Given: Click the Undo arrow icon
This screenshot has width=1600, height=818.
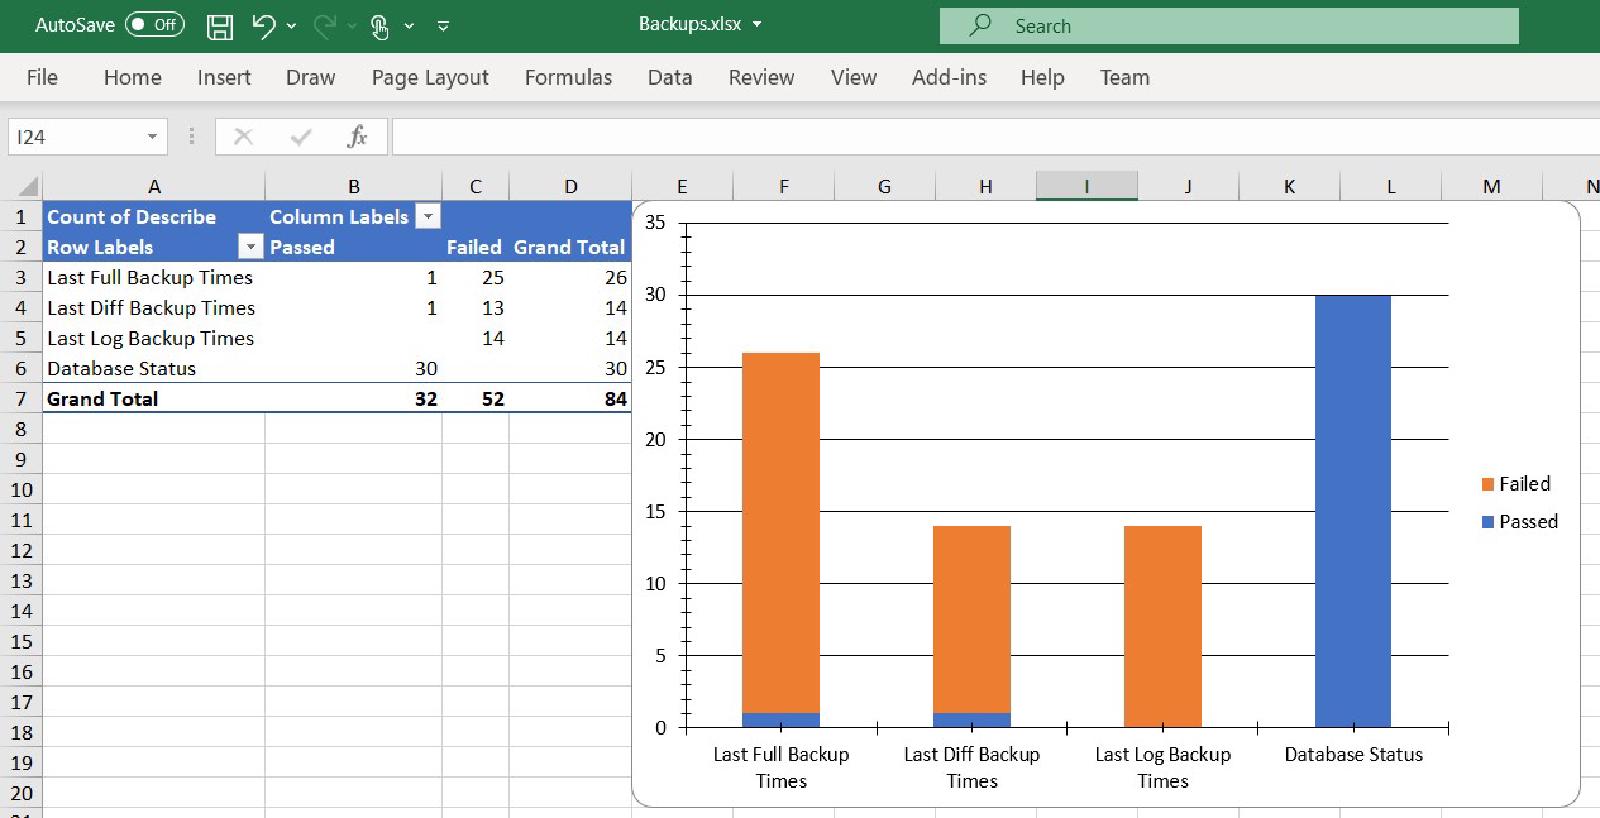Looking at the screenshot, I should click(264, 26).
